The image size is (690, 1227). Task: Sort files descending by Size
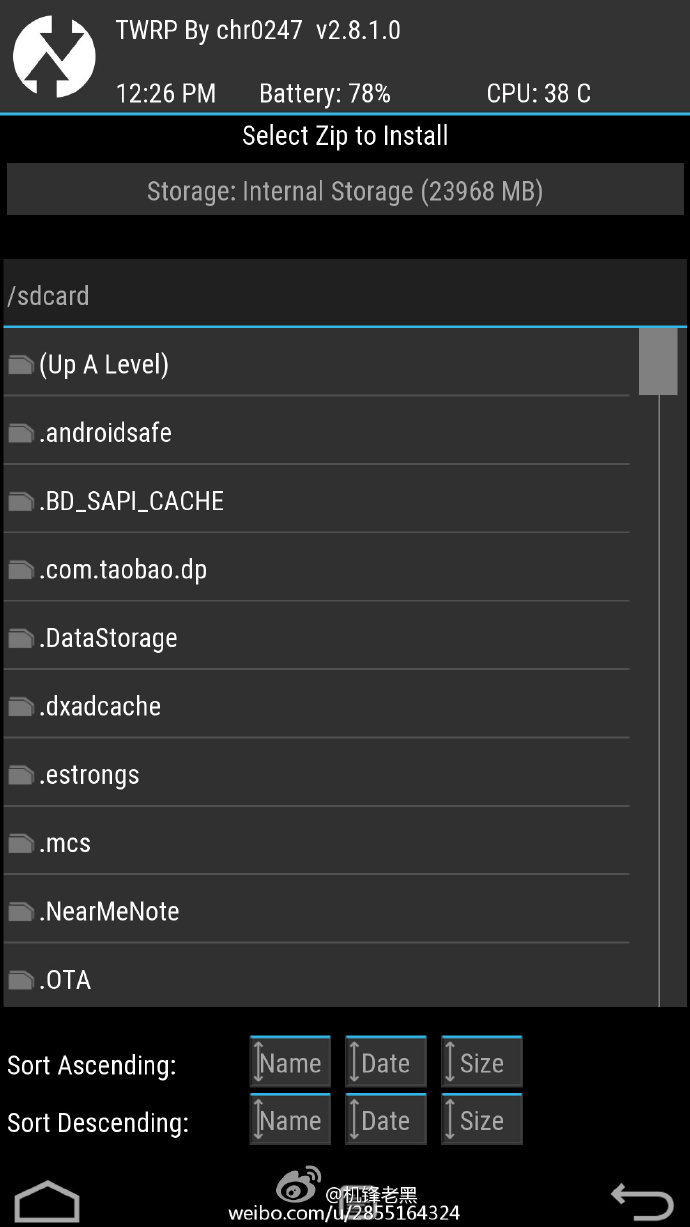pos(481,1119)
